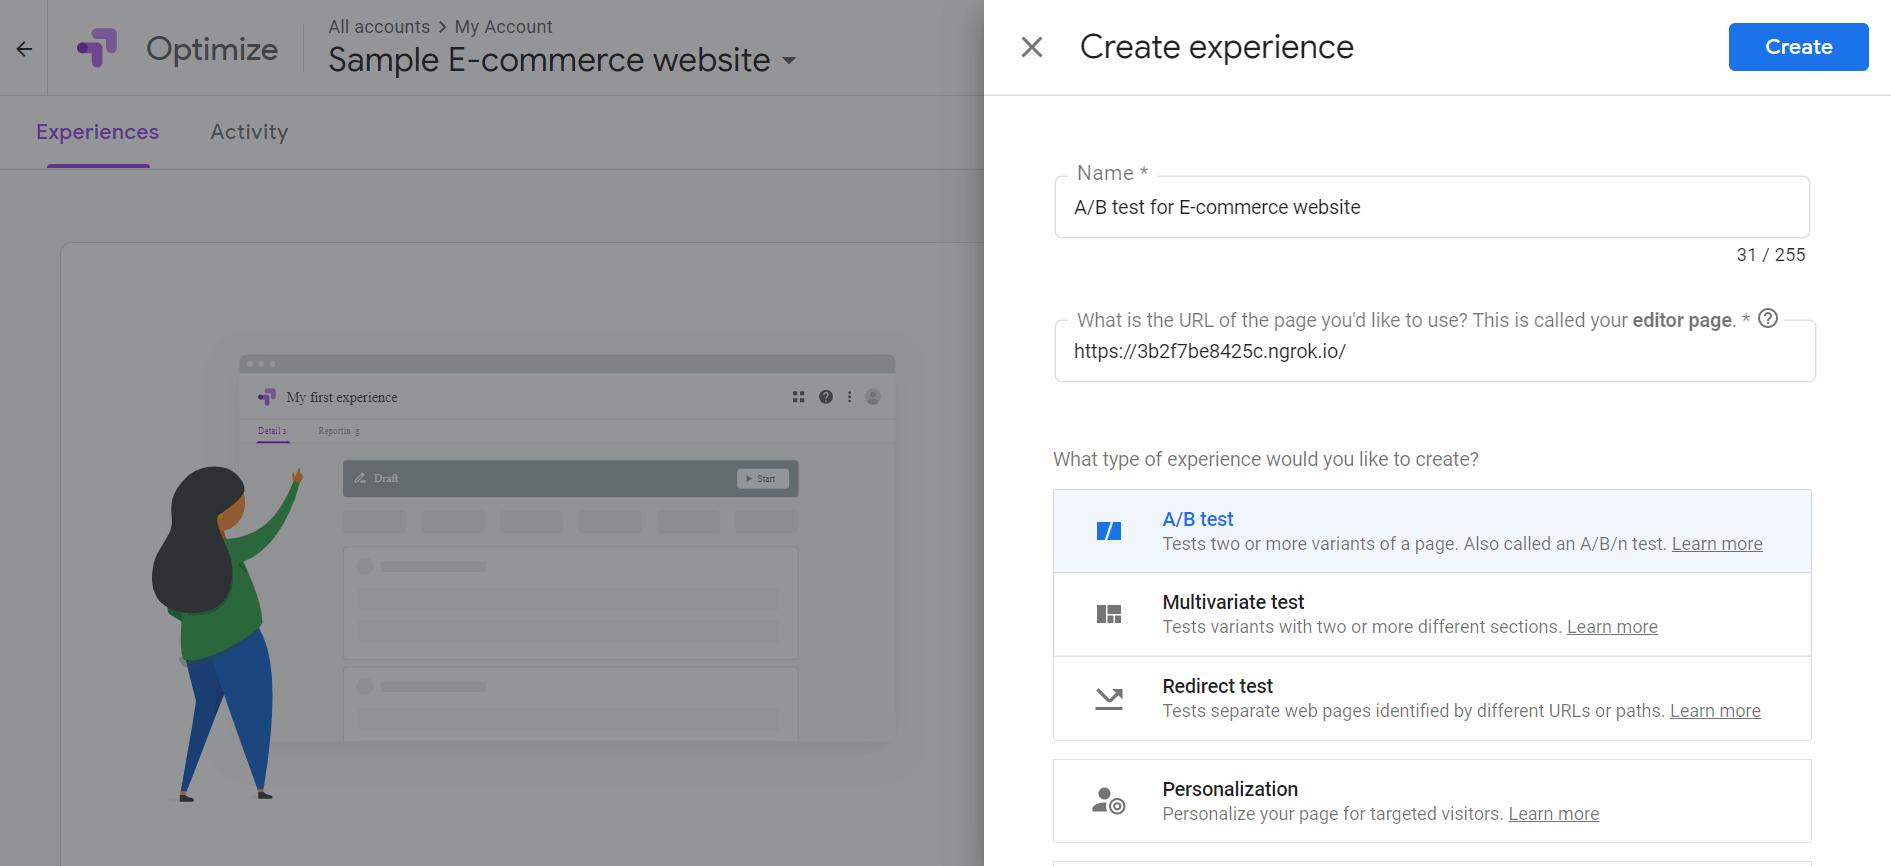The width and height of the screenshot is (1891, 866).
Task: Switch to the Activity tab
Action: (249, 132)
